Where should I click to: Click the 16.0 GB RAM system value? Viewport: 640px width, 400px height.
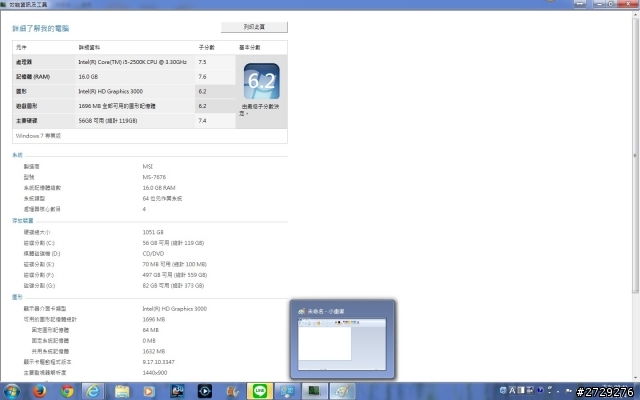pos(159,188)
